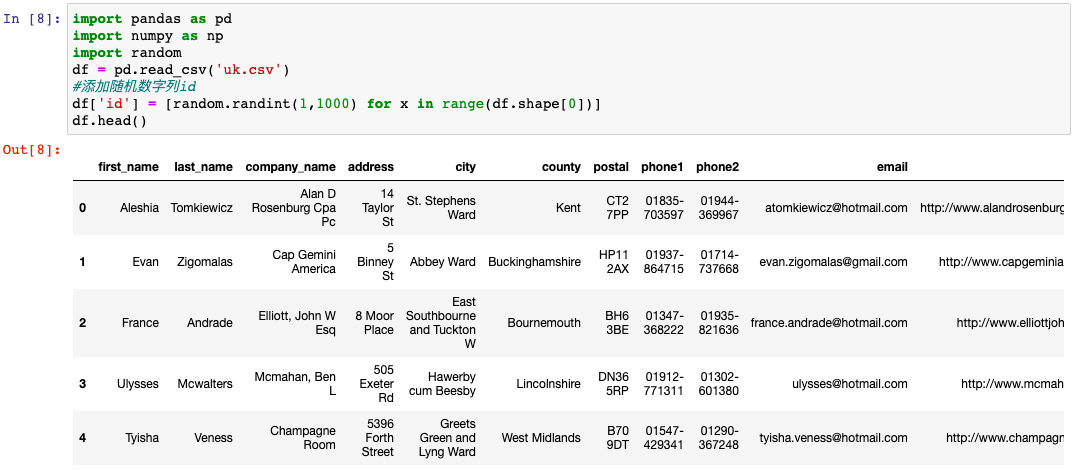
Task: Select the phone1 column header
Action: pos(664,167)
